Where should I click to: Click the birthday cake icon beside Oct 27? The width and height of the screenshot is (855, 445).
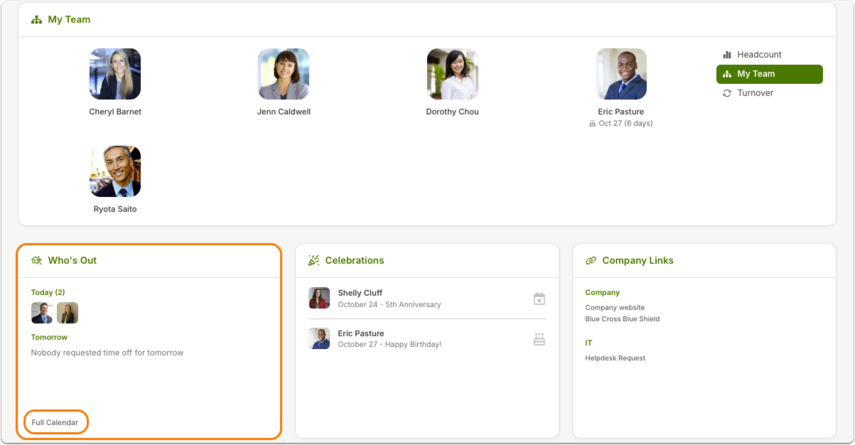(x=592, y=124)
